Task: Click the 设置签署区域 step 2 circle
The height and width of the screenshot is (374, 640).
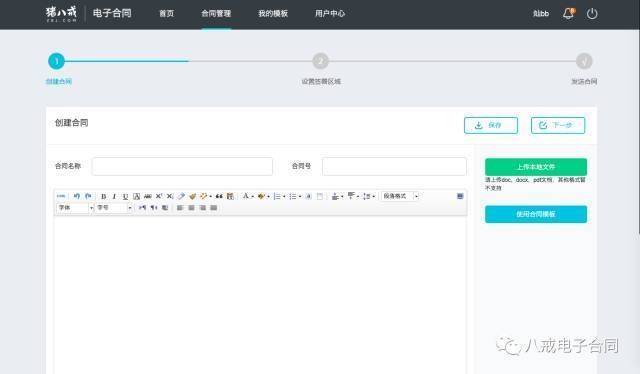Action: point(320,61)
